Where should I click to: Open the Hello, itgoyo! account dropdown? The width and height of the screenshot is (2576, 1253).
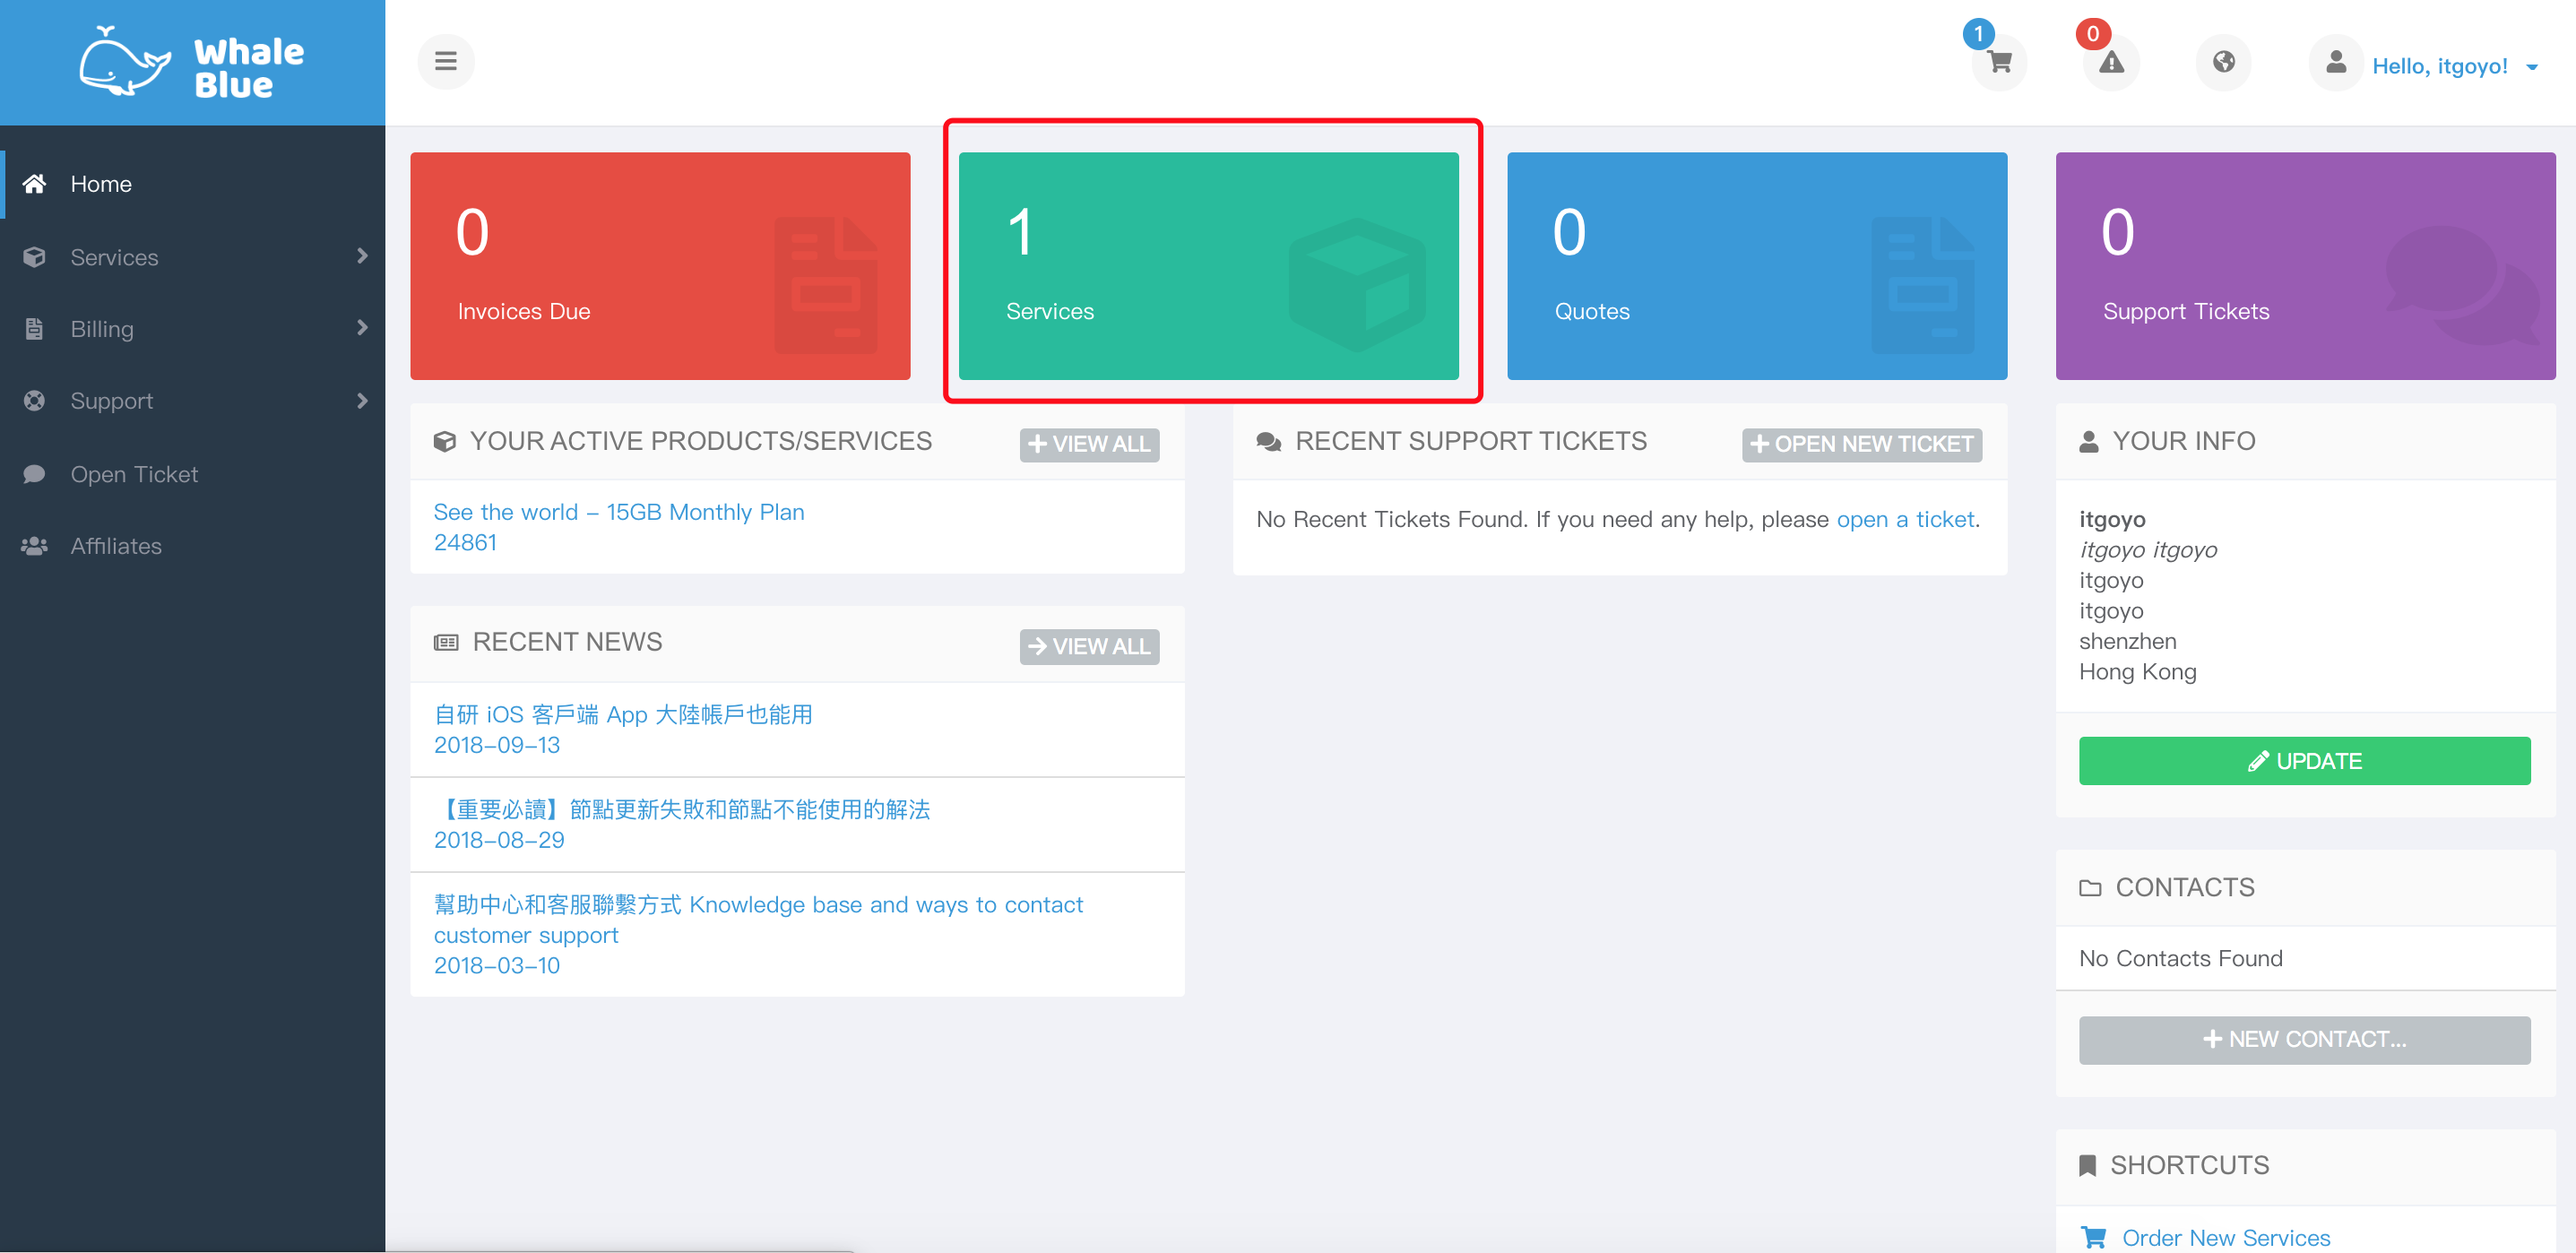point(2453,67)
